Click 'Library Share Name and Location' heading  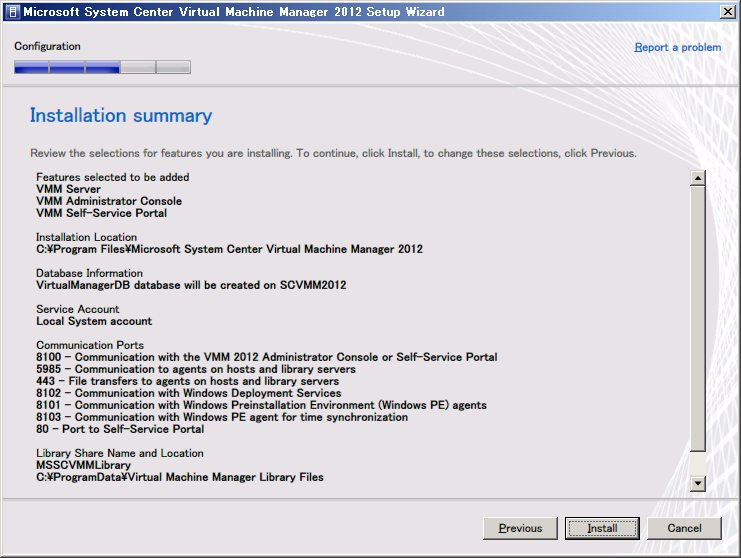[120, 453]
